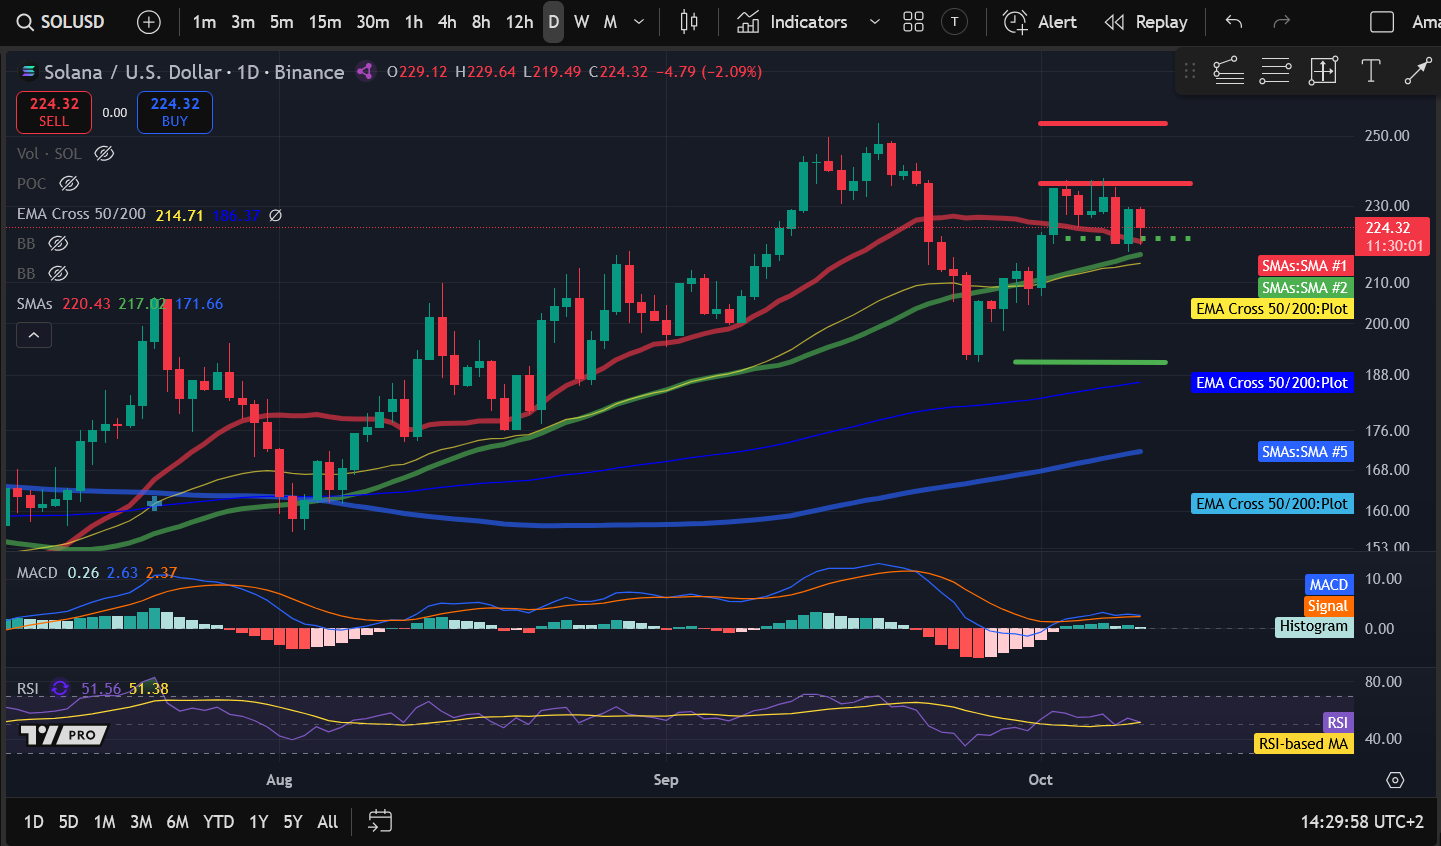Select the horizontal line drawing tool
The width and height of the screenshot is (1441, 846).
pyautogui.click(x=1275, y=71)
